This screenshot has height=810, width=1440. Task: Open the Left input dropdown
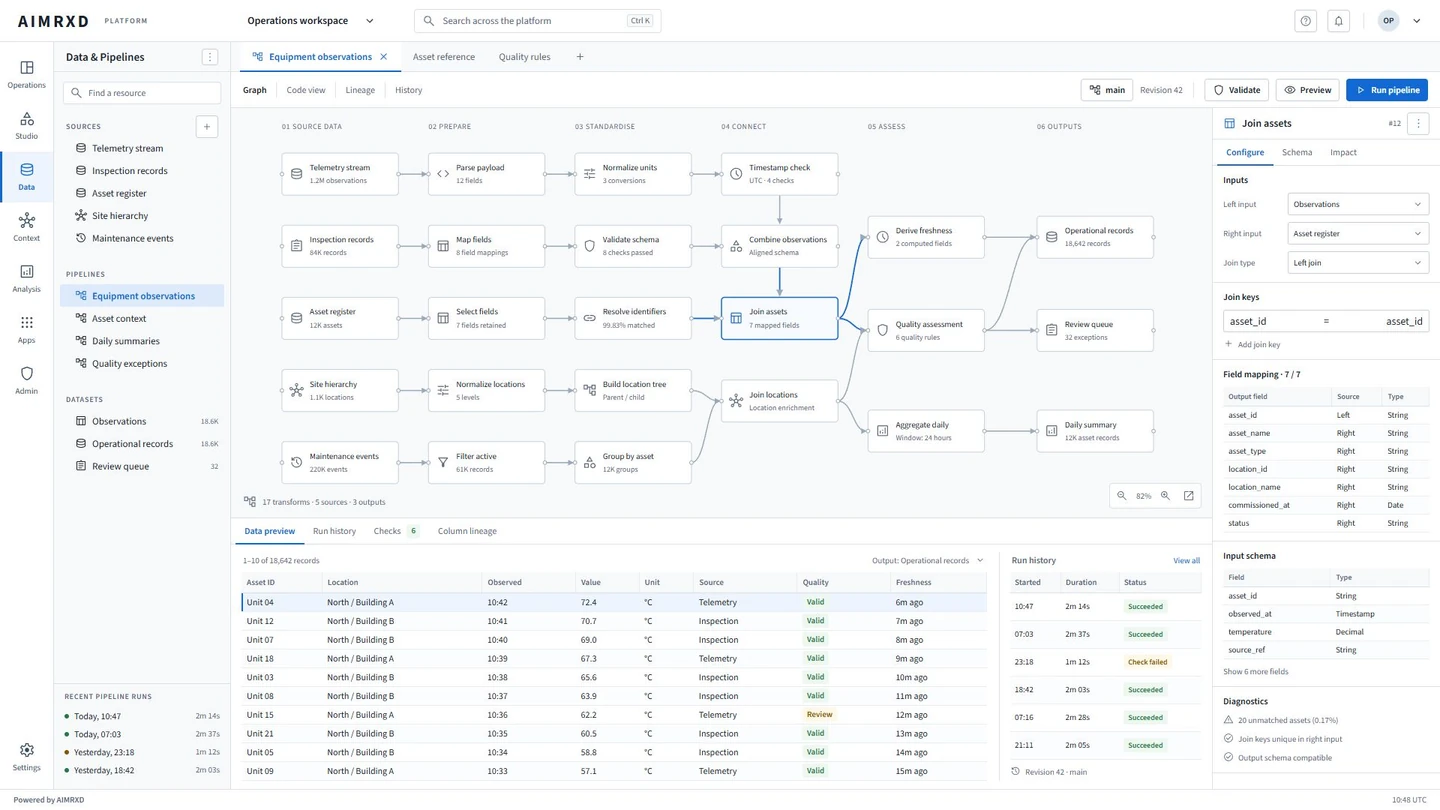click(1358, 204)
